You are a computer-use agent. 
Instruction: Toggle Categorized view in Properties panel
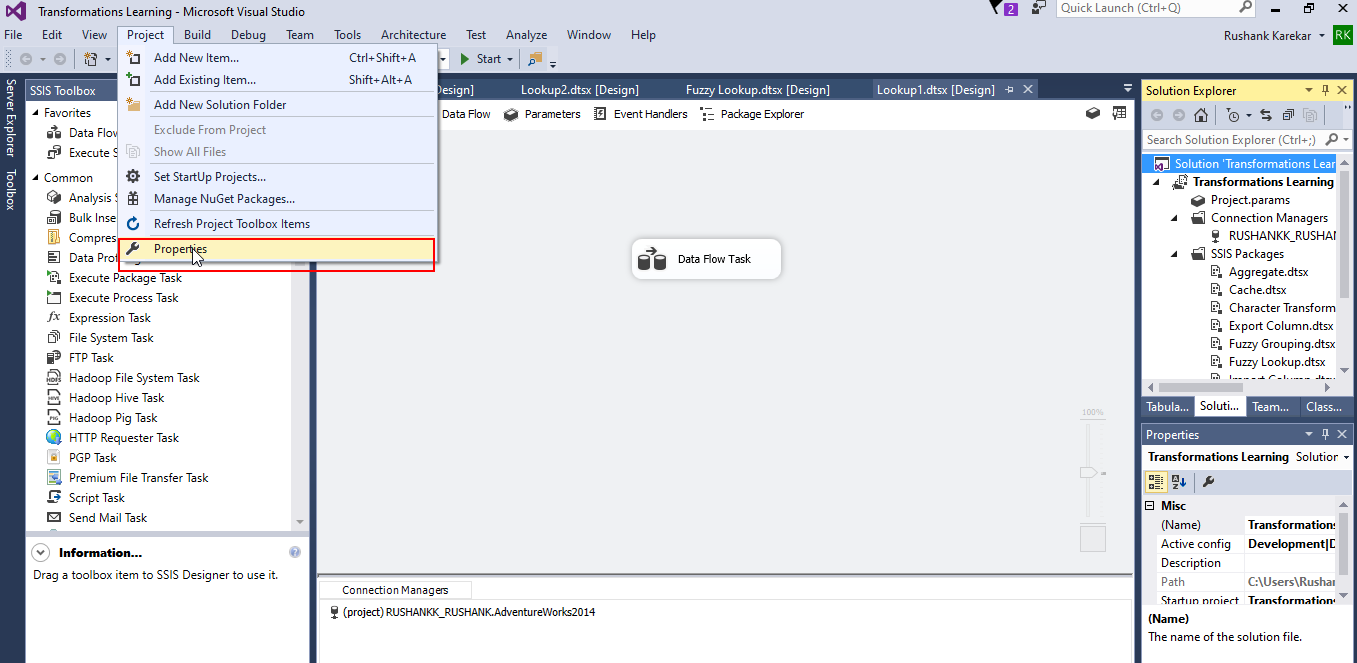pos(1156,482)
